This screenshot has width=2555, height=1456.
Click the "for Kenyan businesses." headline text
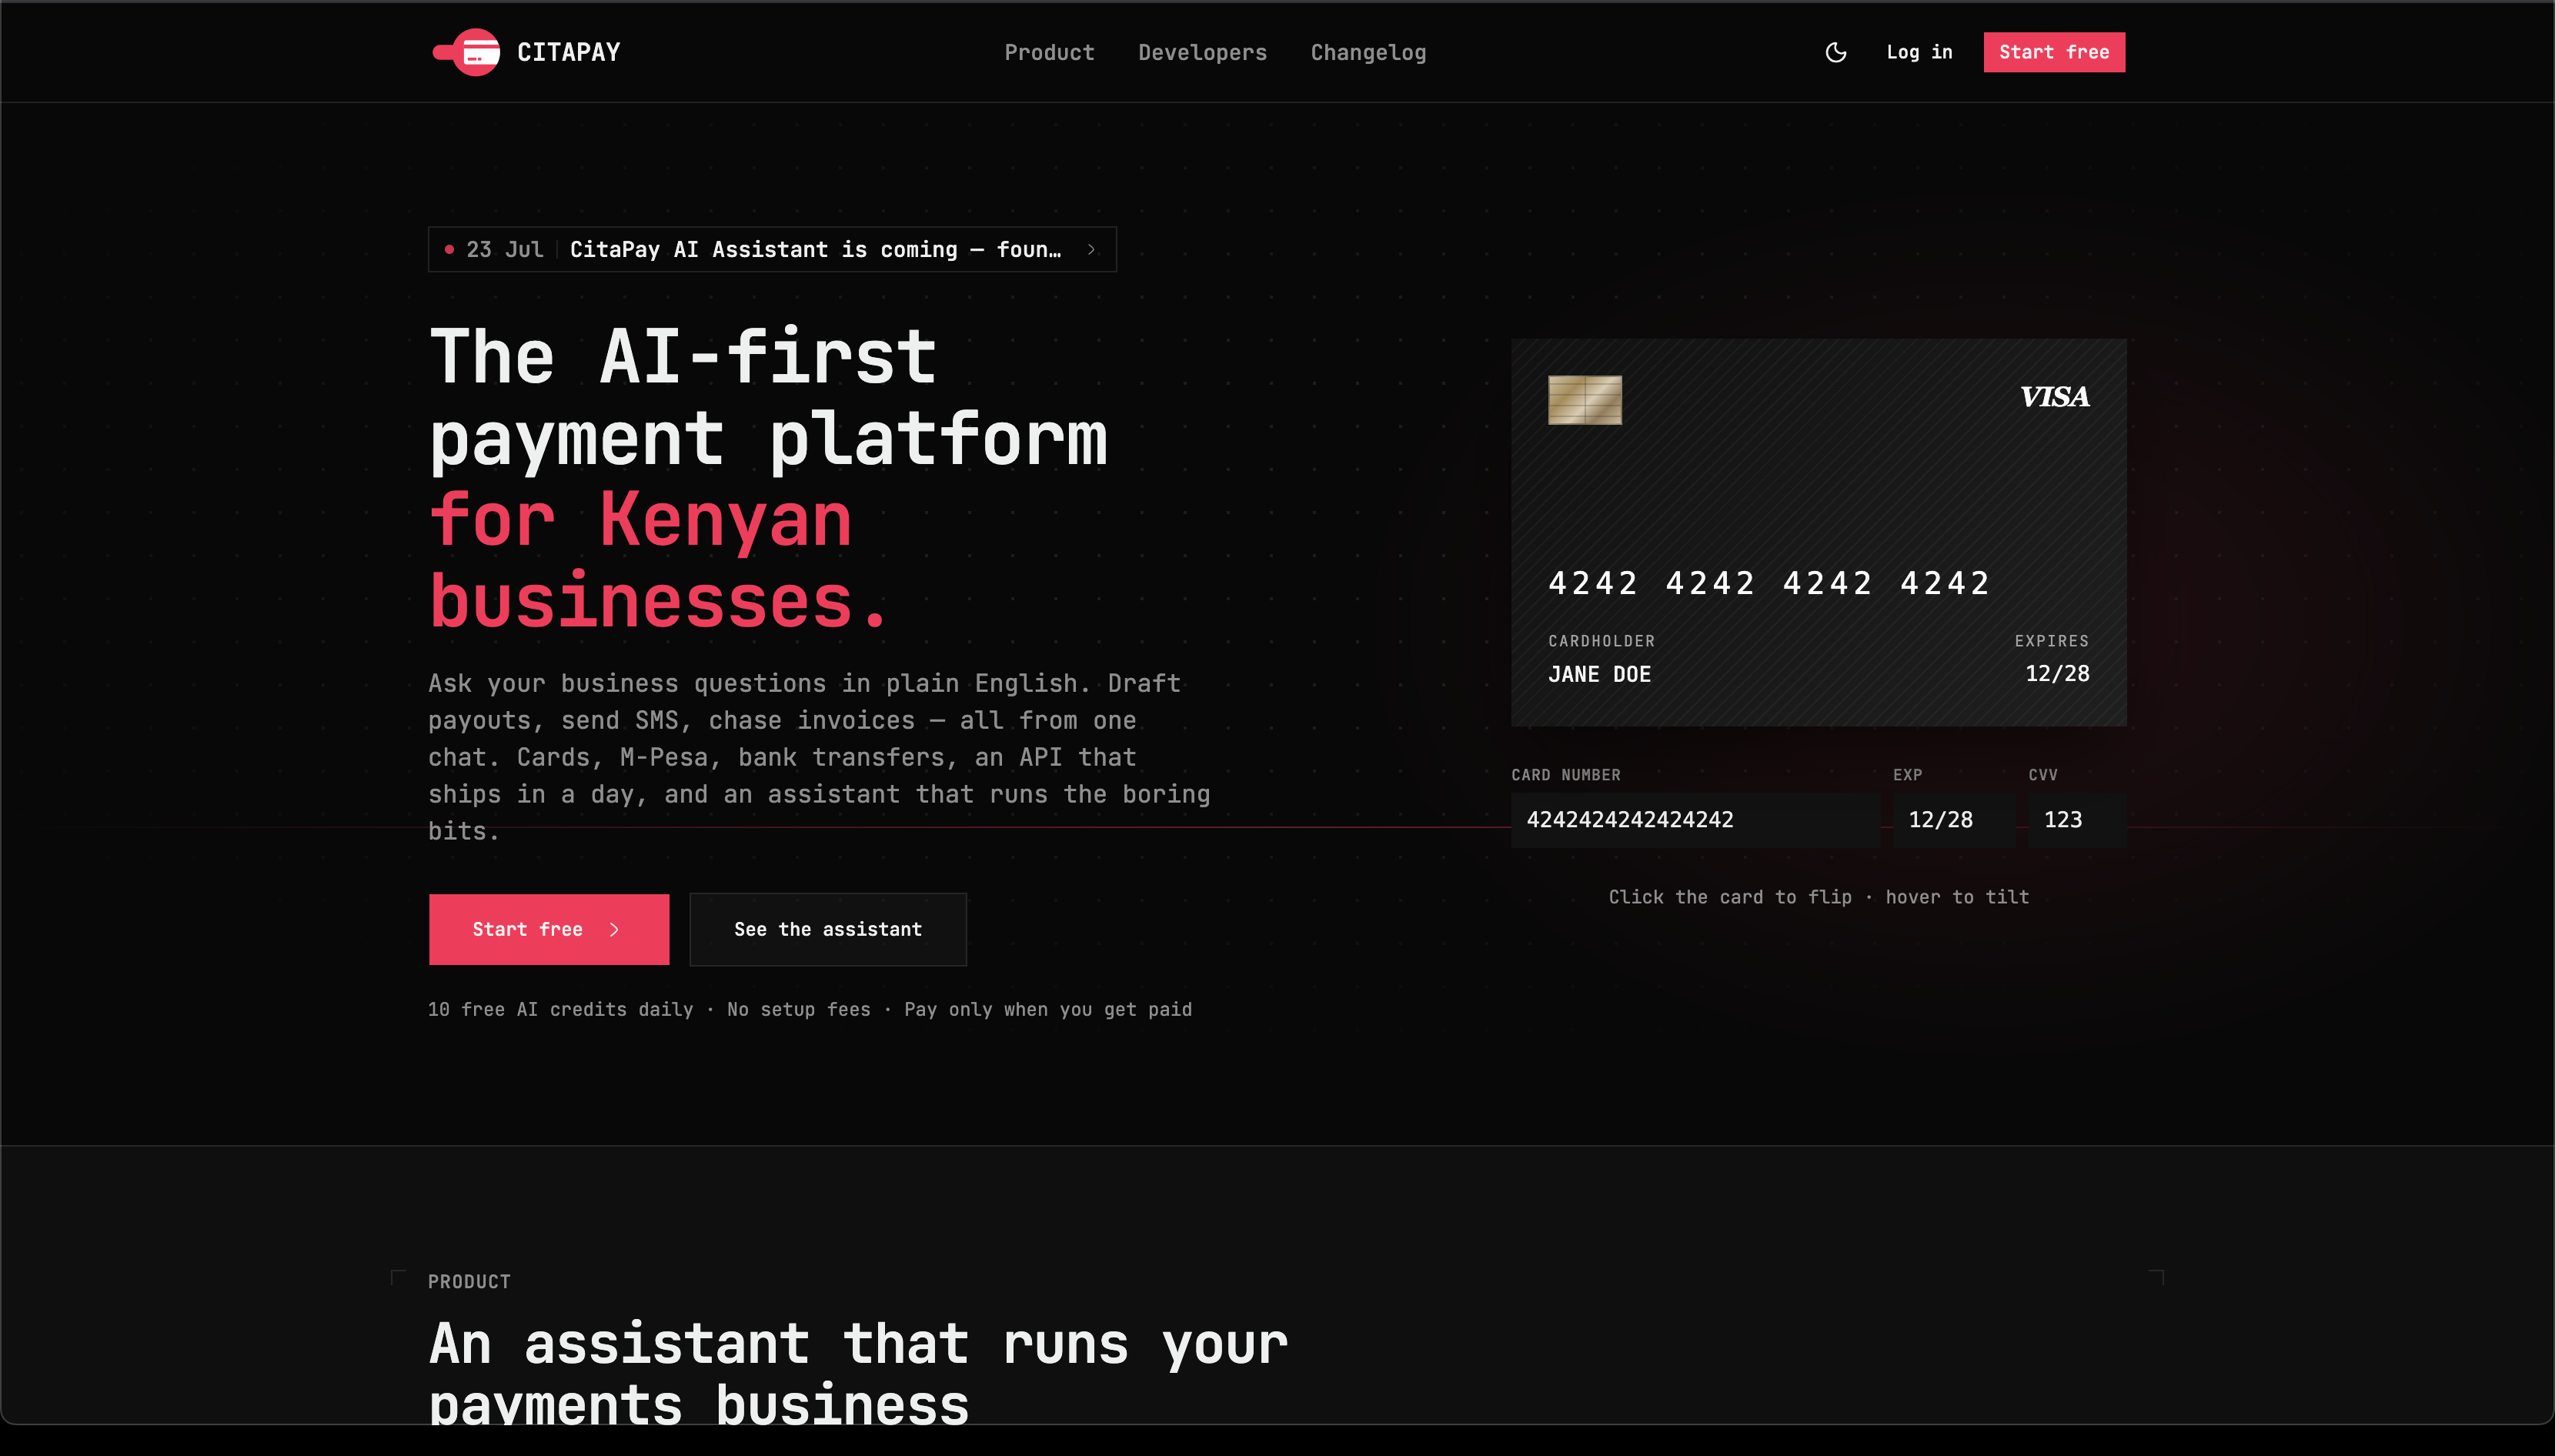pos(659,560)
